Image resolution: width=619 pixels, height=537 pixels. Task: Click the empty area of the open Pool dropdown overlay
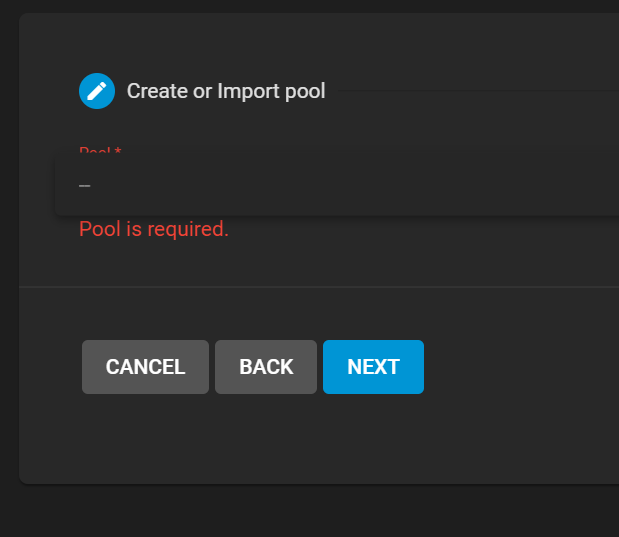pyautogui.click(x=355, y=186)
